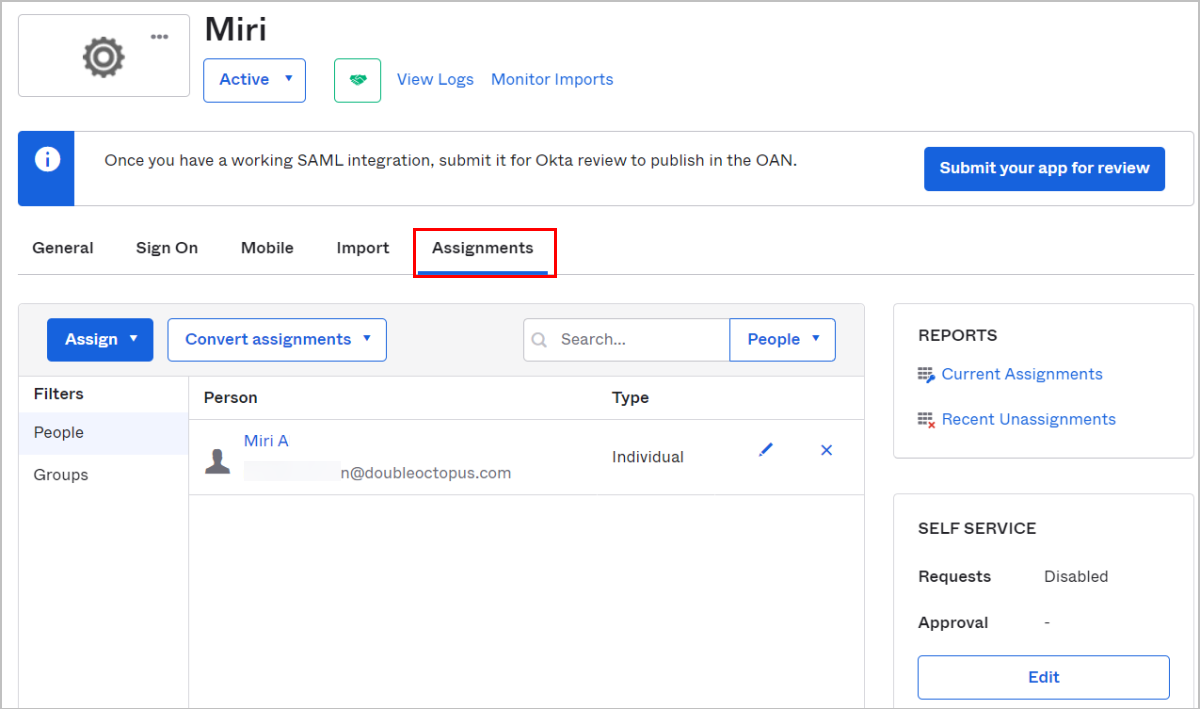Click the Filters heading
Image resolution: width=1200 pixels, height=709 pixels.
point(59,394)
